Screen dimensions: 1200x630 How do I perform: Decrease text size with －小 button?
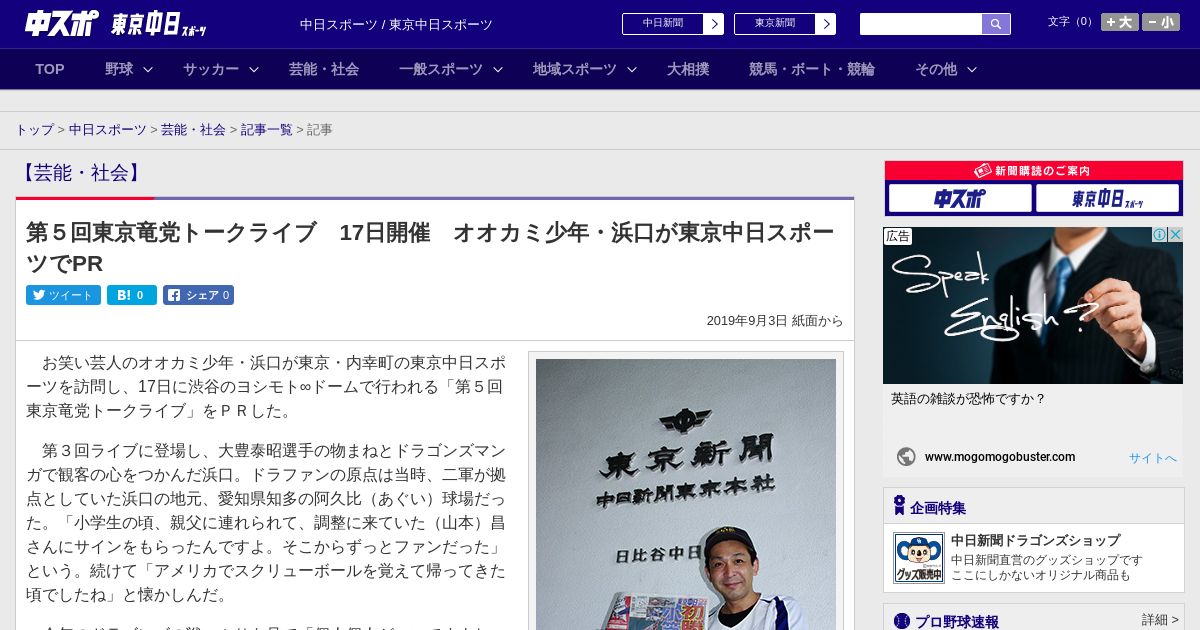[x=1161, y=22]
